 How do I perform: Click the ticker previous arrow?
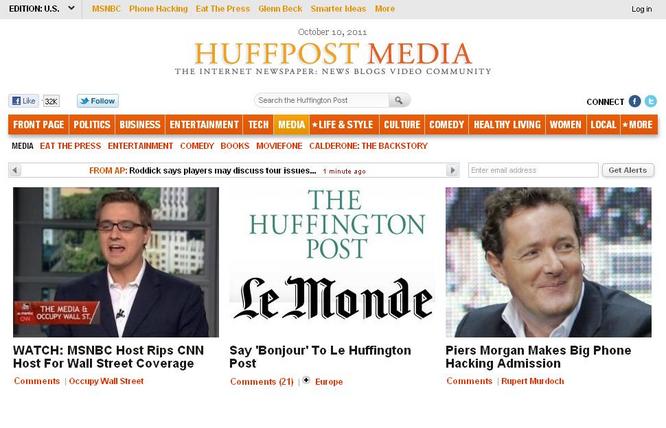click(15, 170)
